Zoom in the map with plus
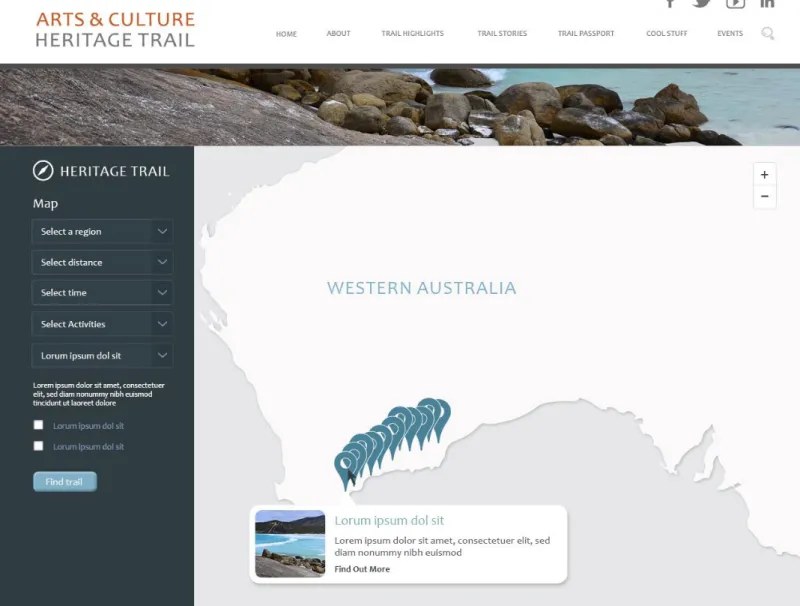The image size is (800, 606). pos(764,174)
